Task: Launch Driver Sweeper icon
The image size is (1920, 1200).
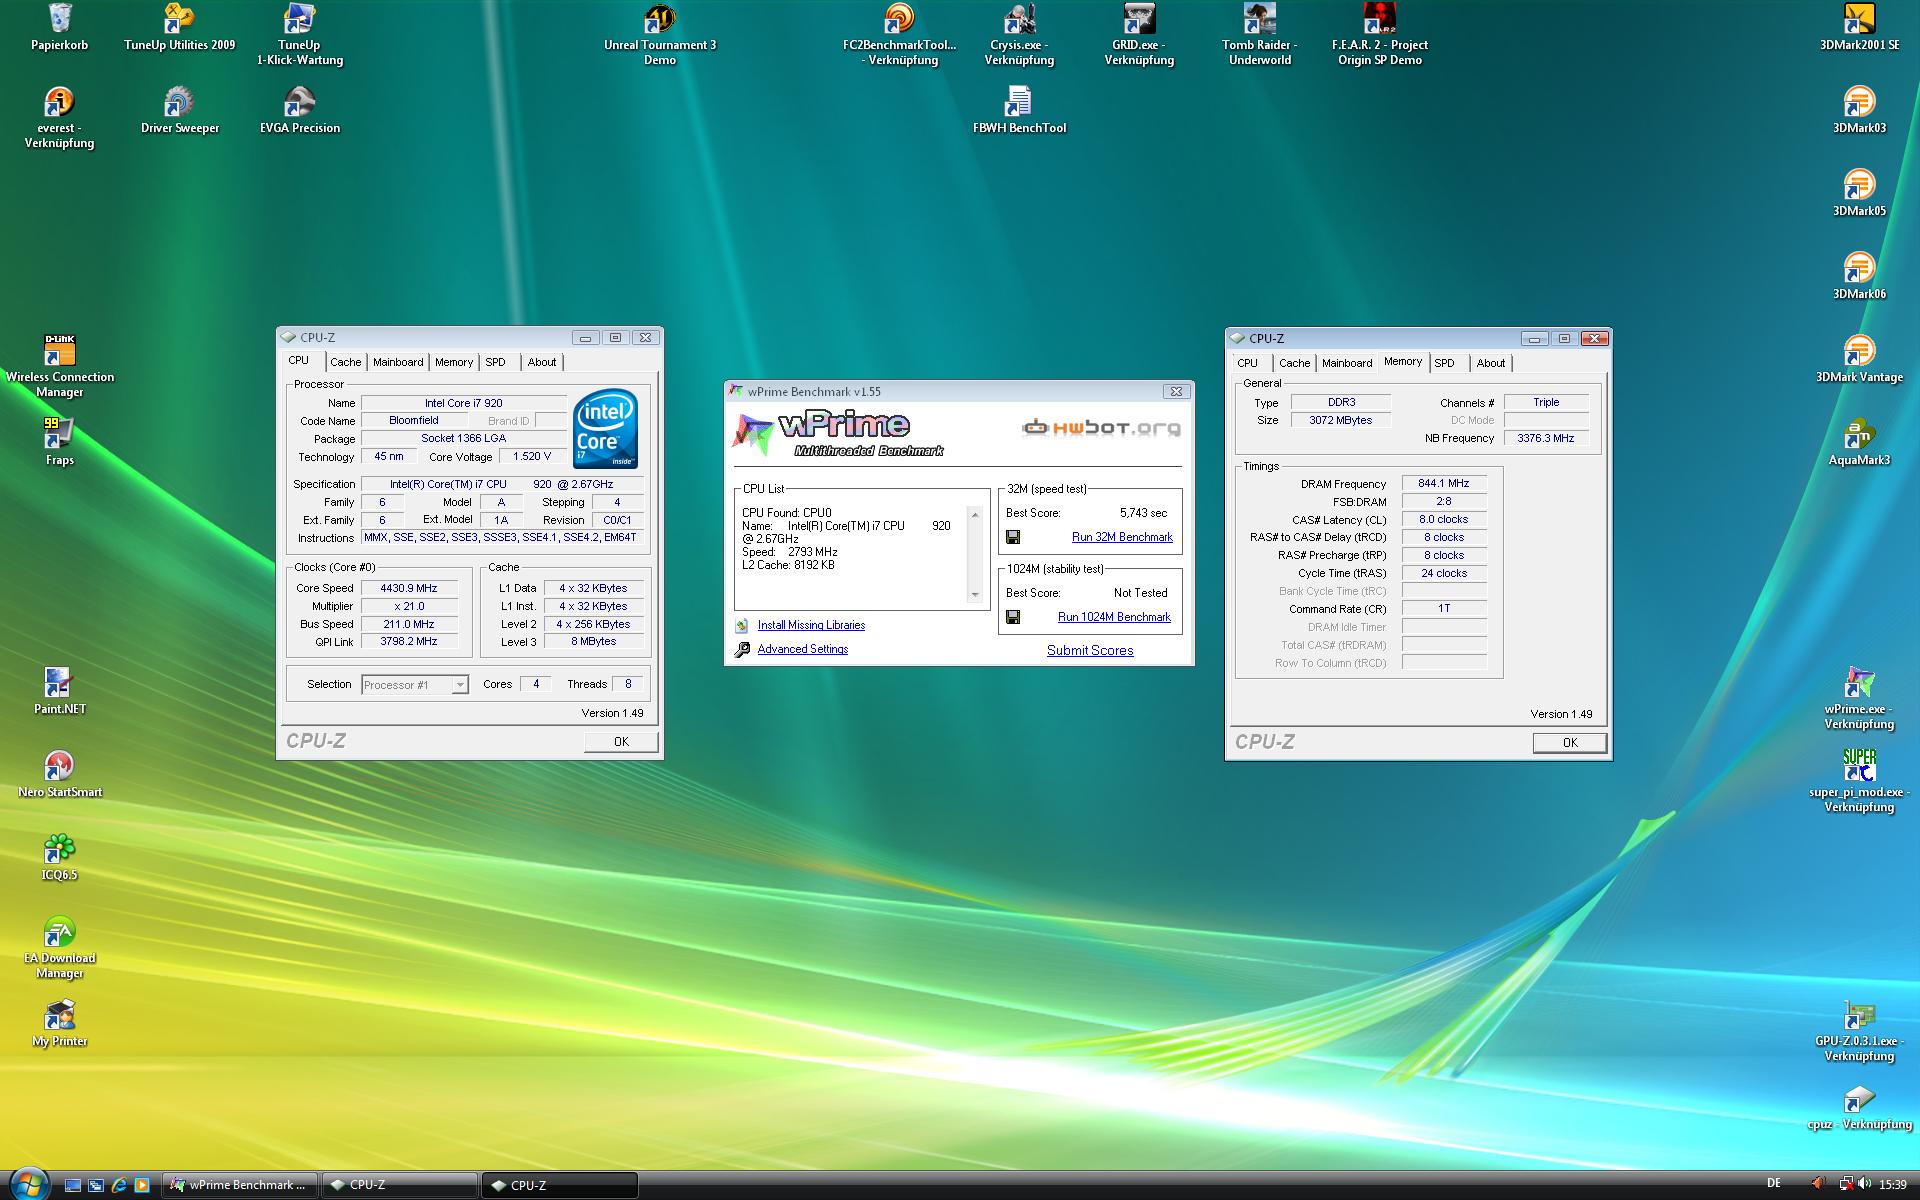Action: tap(179, 110)
